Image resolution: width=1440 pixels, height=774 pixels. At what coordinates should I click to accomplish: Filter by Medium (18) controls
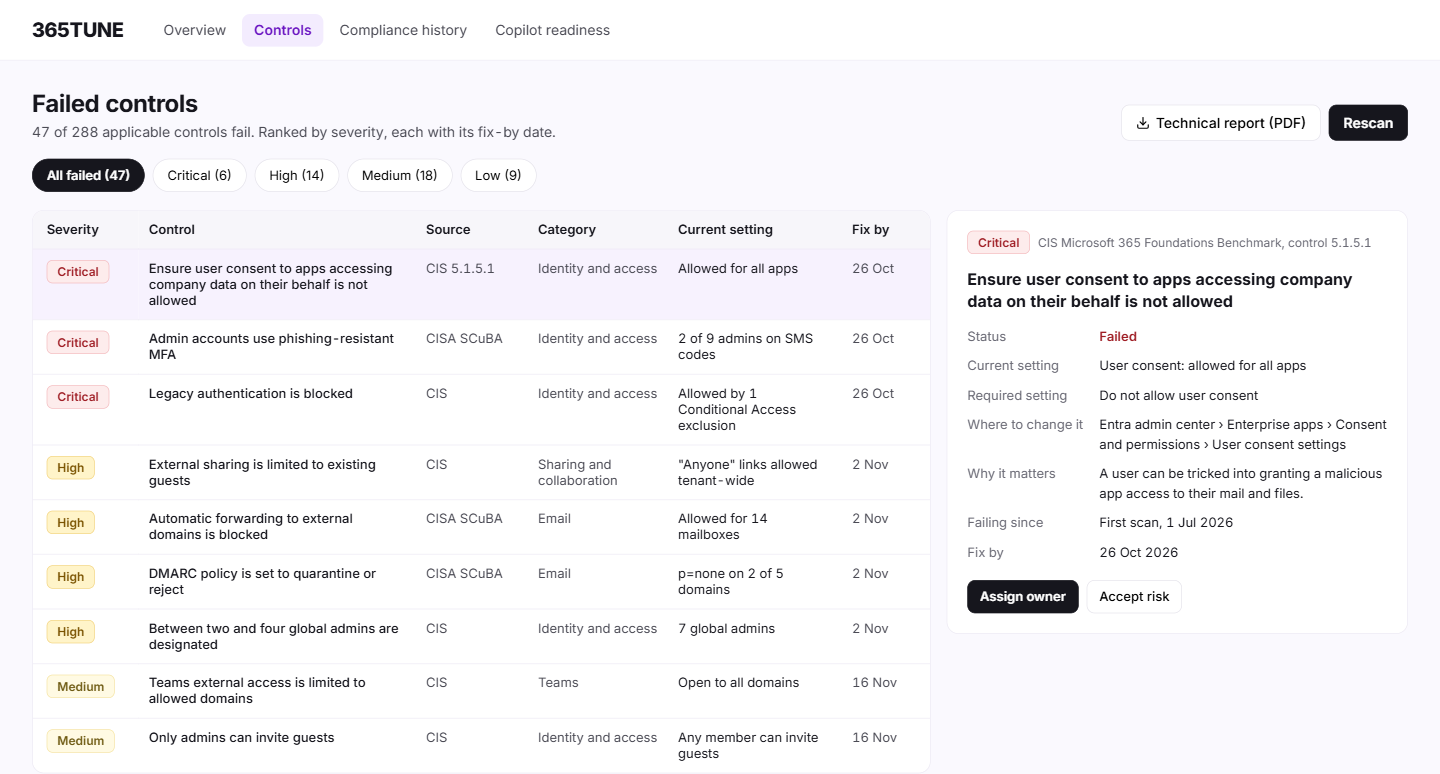(399, 175)
